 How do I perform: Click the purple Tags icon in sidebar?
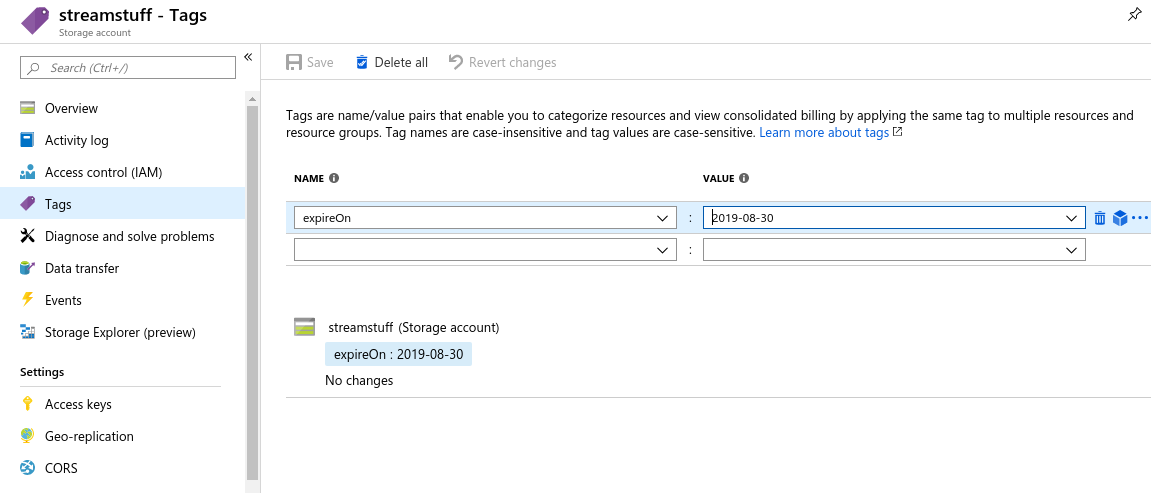point(28,204)
